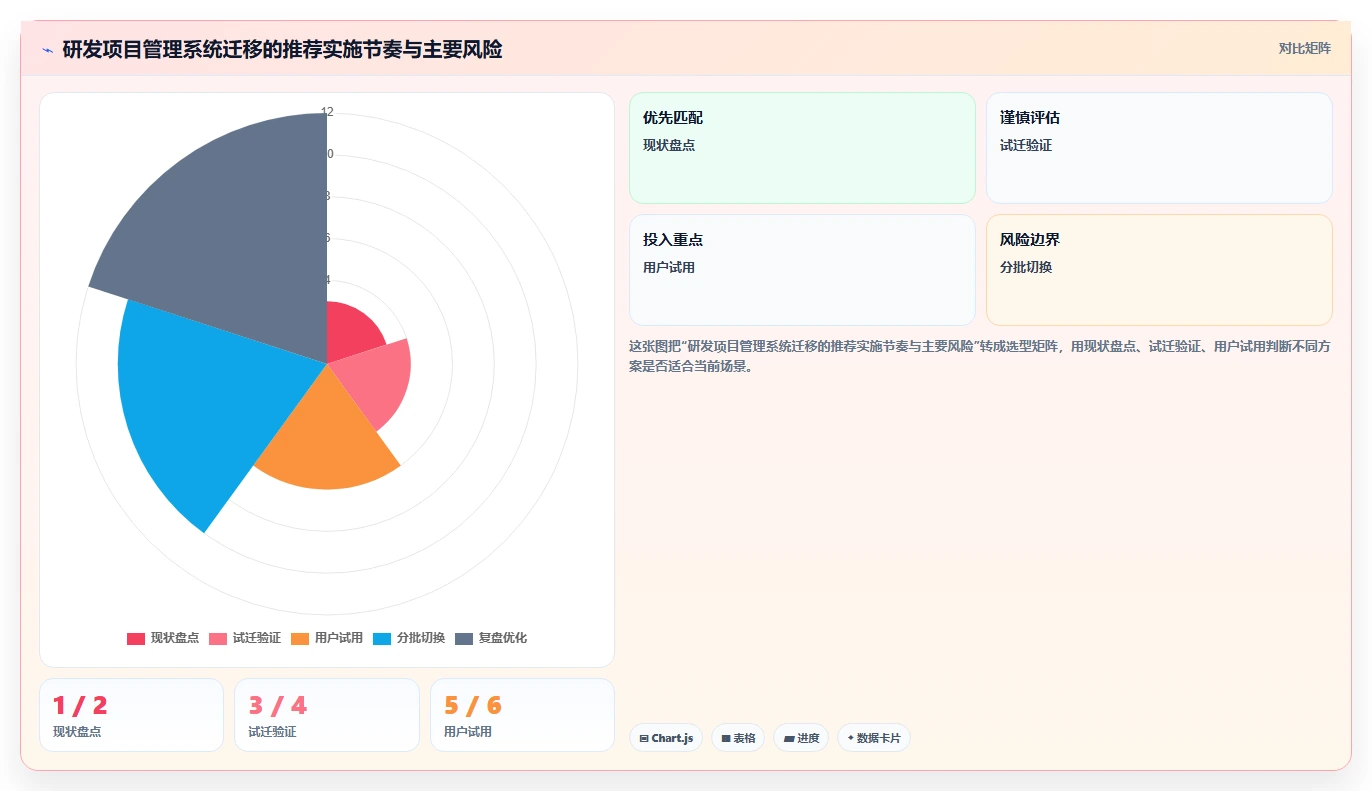
Task: Click the 1 / 2 现状盘点 stat card
Action: [131, 715]
